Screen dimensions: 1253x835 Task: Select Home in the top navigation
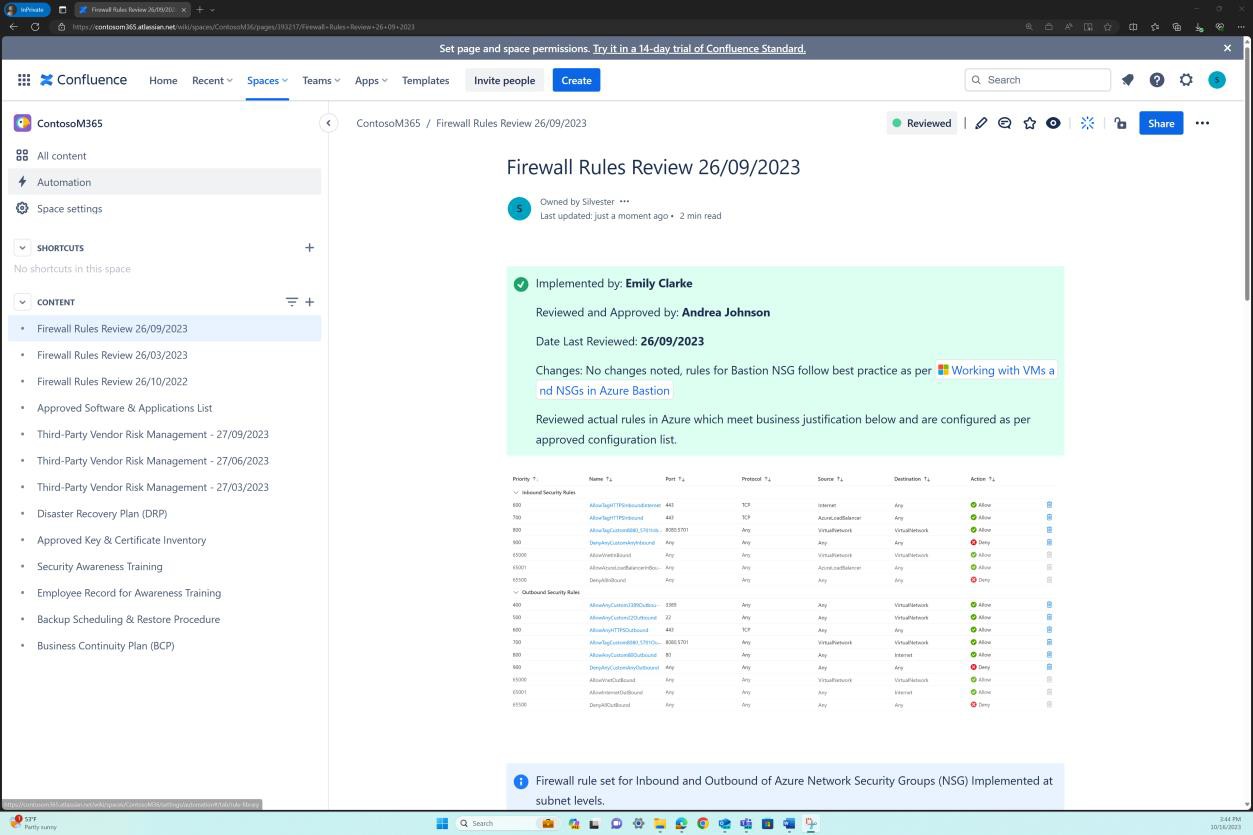(163, 80)
